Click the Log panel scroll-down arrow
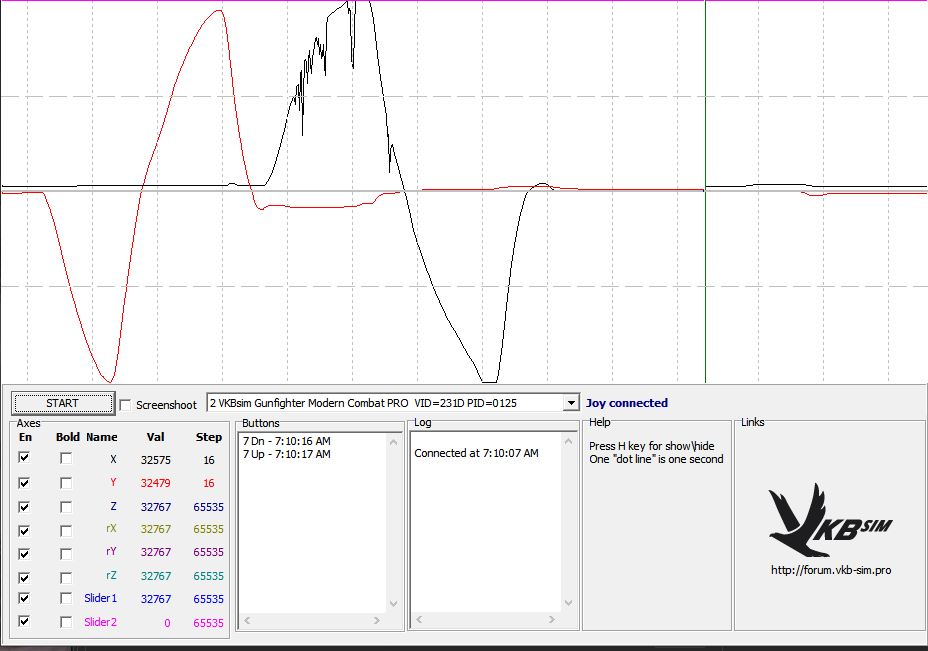 (567, 604)
